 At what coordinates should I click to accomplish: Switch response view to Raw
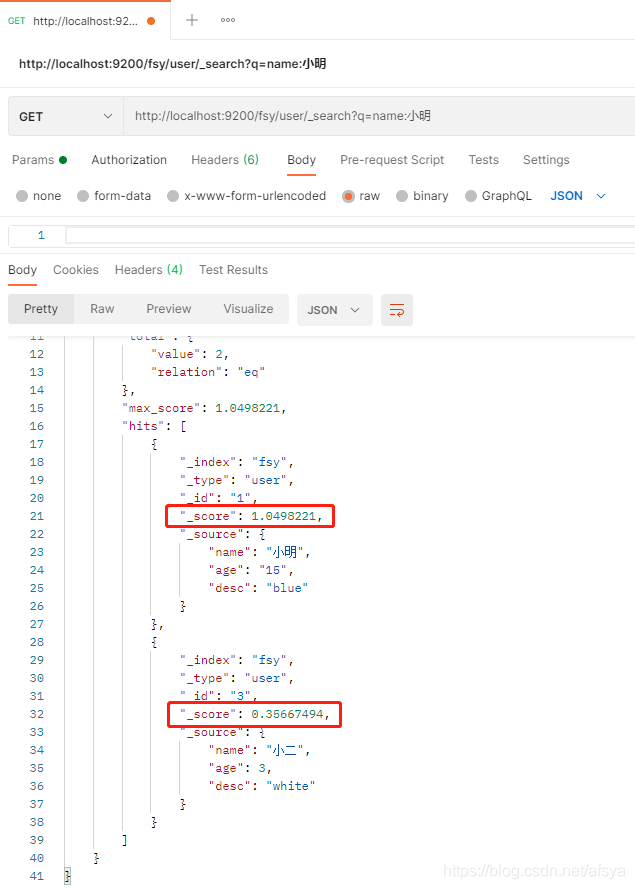pos(102,309)
